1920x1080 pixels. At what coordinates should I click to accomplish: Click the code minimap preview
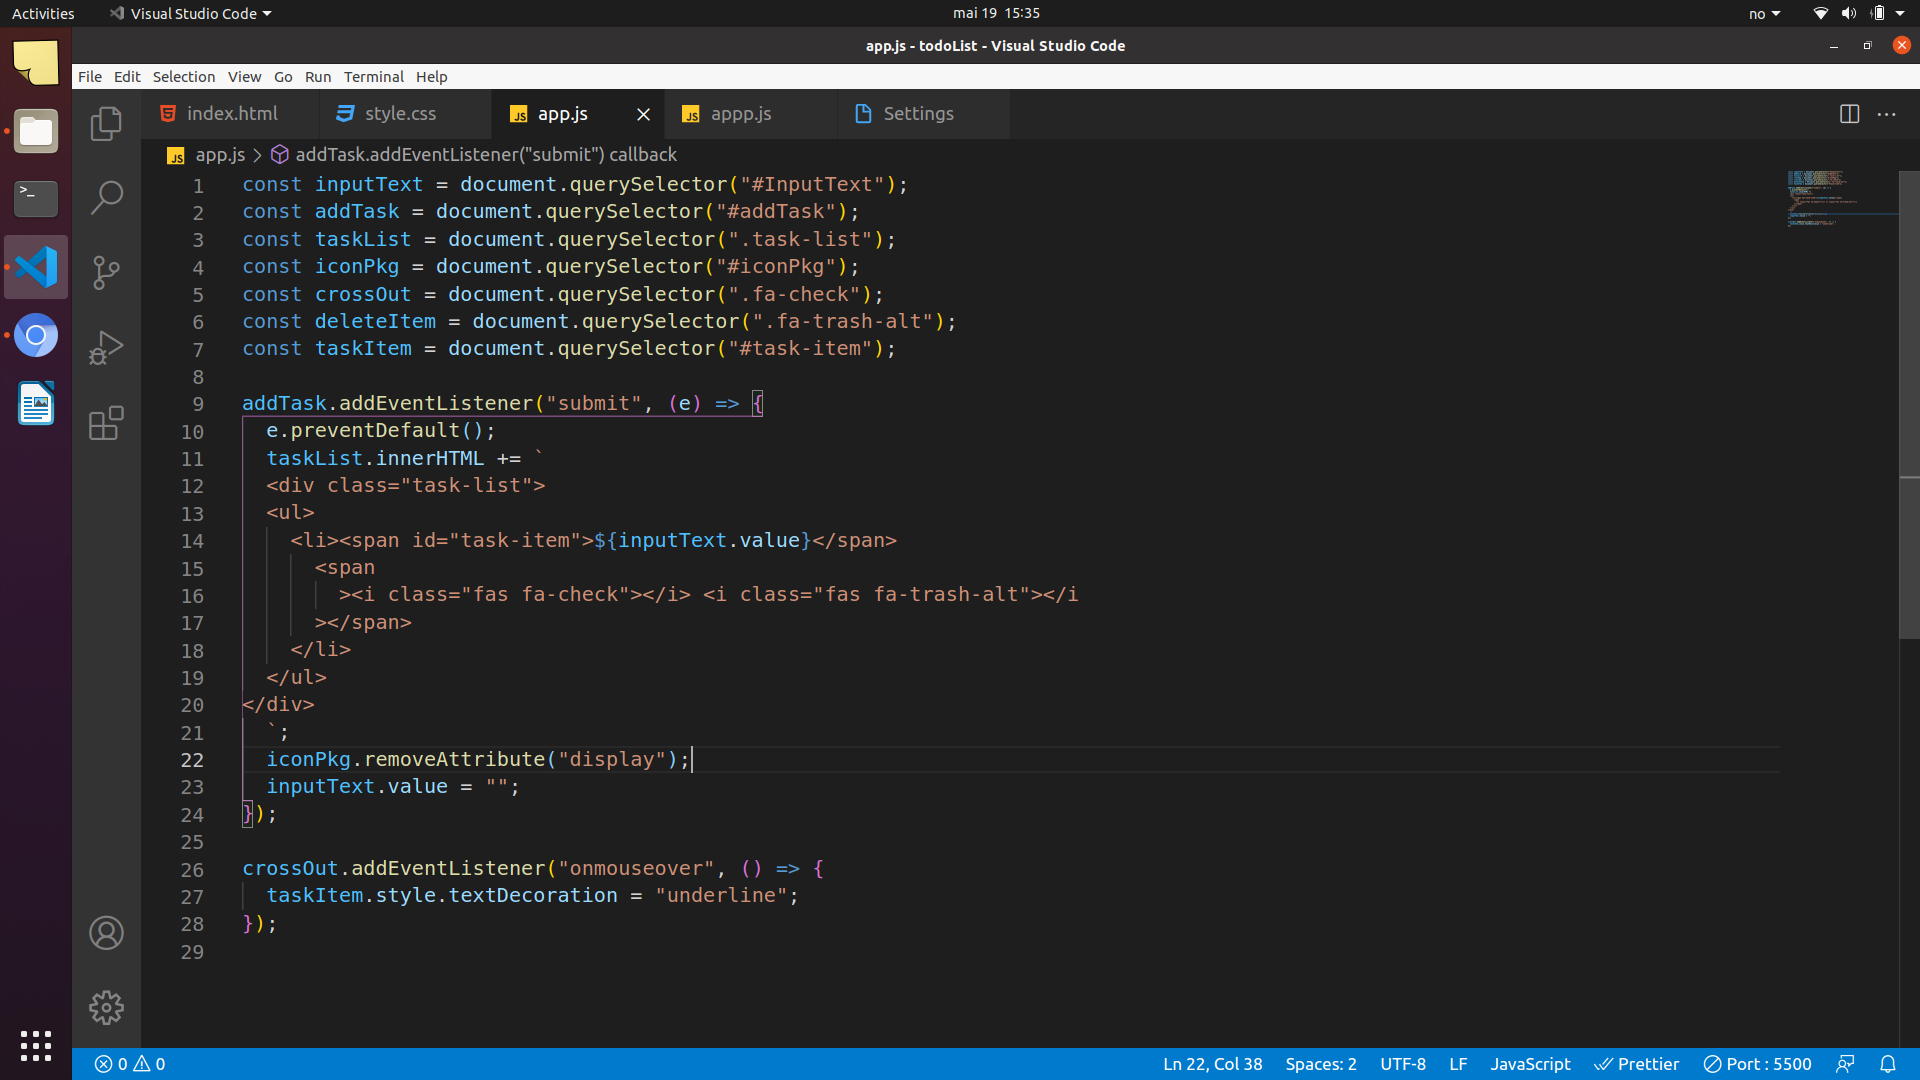click(x=1822, y=198)
